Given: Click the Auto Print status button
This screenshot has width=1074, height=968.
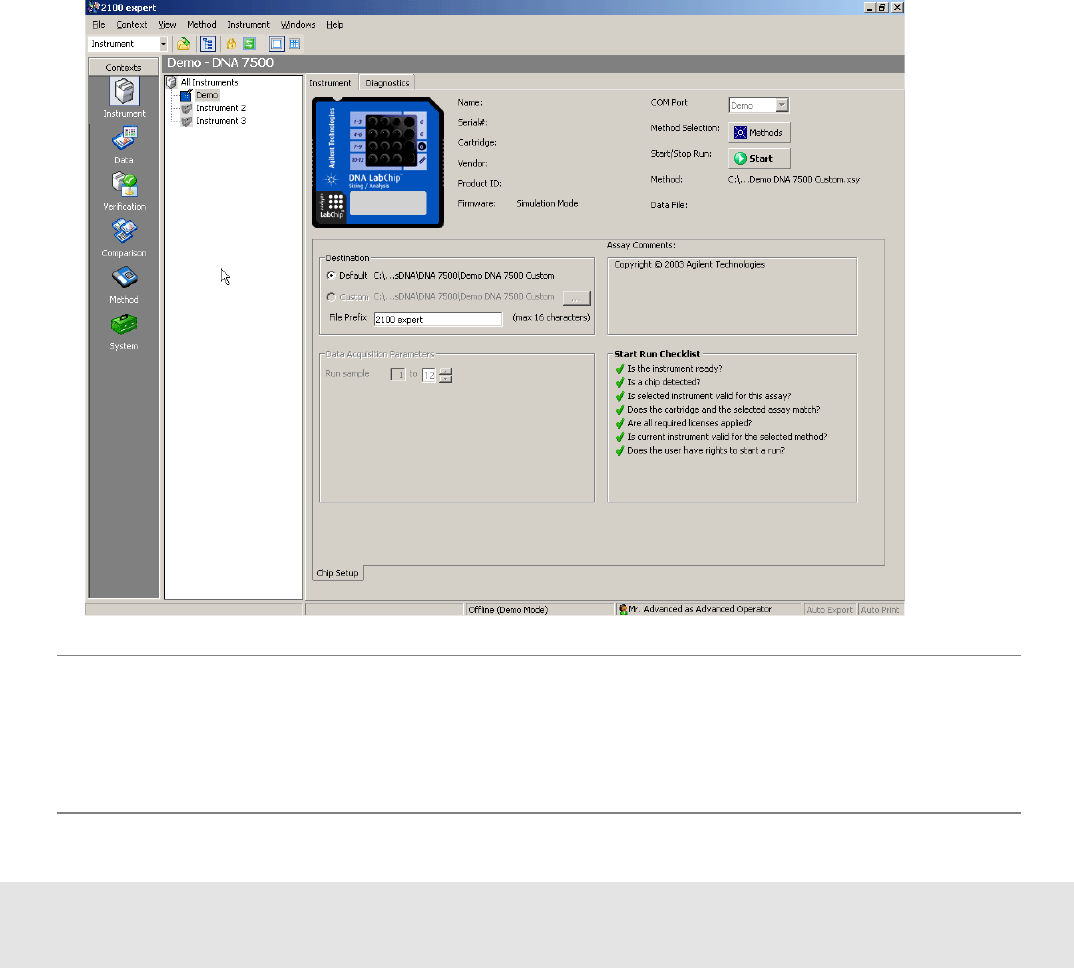Looking at the screenshot, I should (x=880, y=610).
